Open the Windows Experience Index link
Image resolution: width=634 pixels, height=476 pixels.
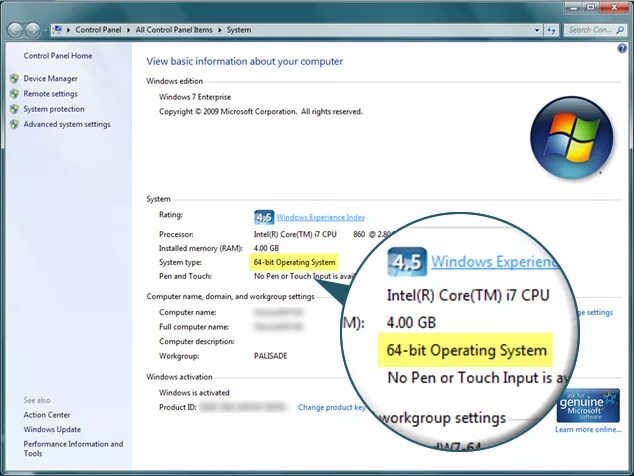pos(321,218)
